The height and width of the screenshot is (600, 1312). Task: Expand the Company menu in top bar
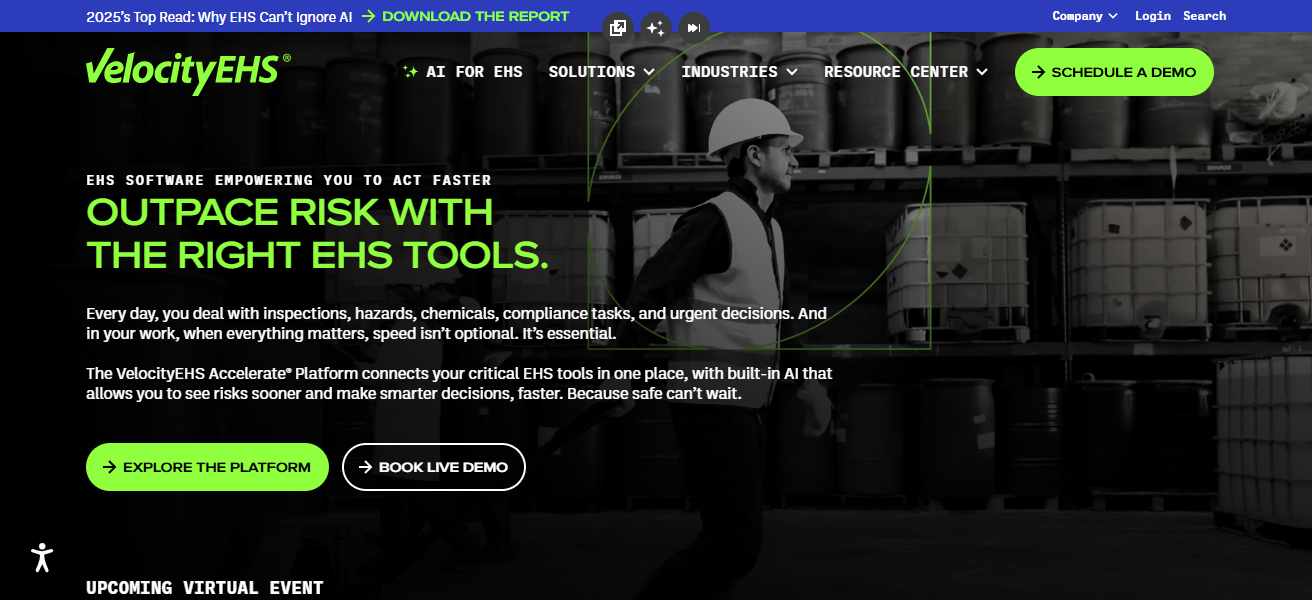(1084, 16)
